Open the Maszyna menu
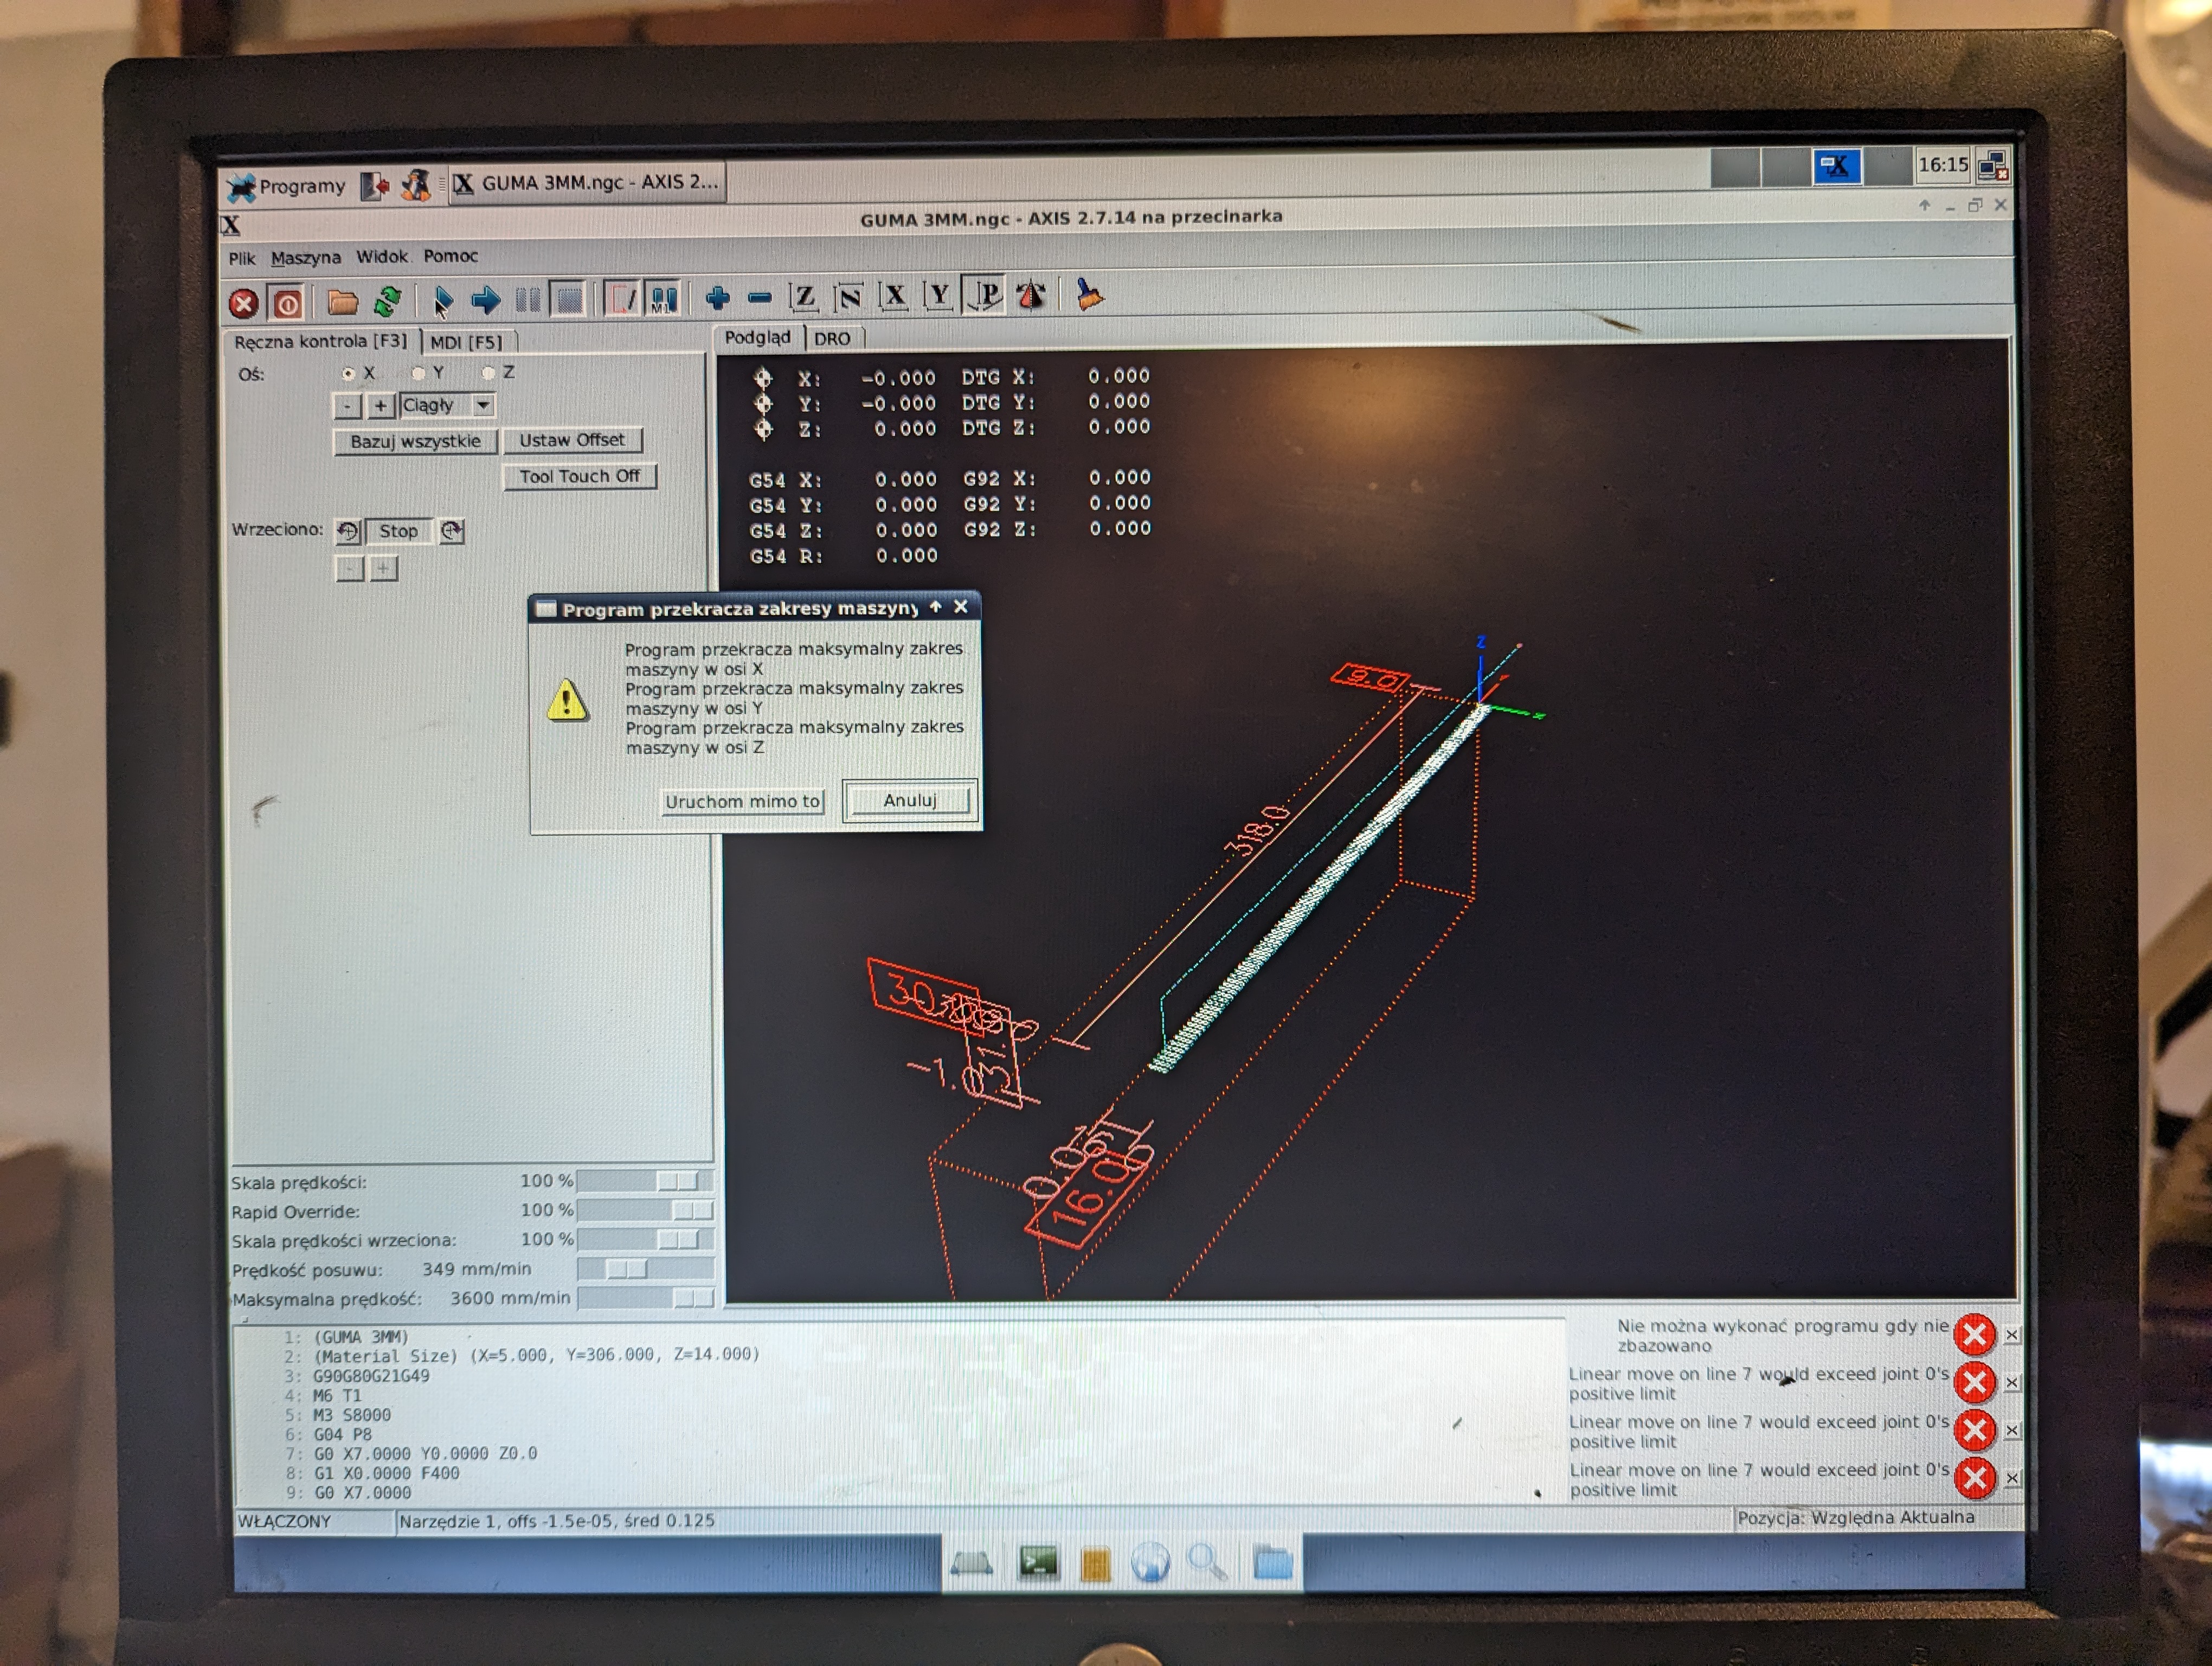The height and width of the screenshot is (1666, 2212). tap(305, 258)
